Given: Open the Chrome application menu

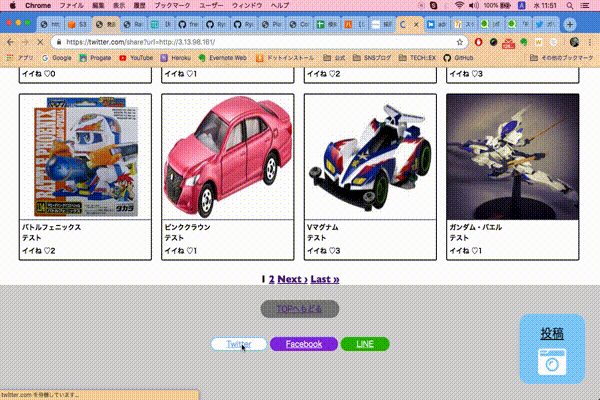Looking at the screenshot, I should pos(38,5).
